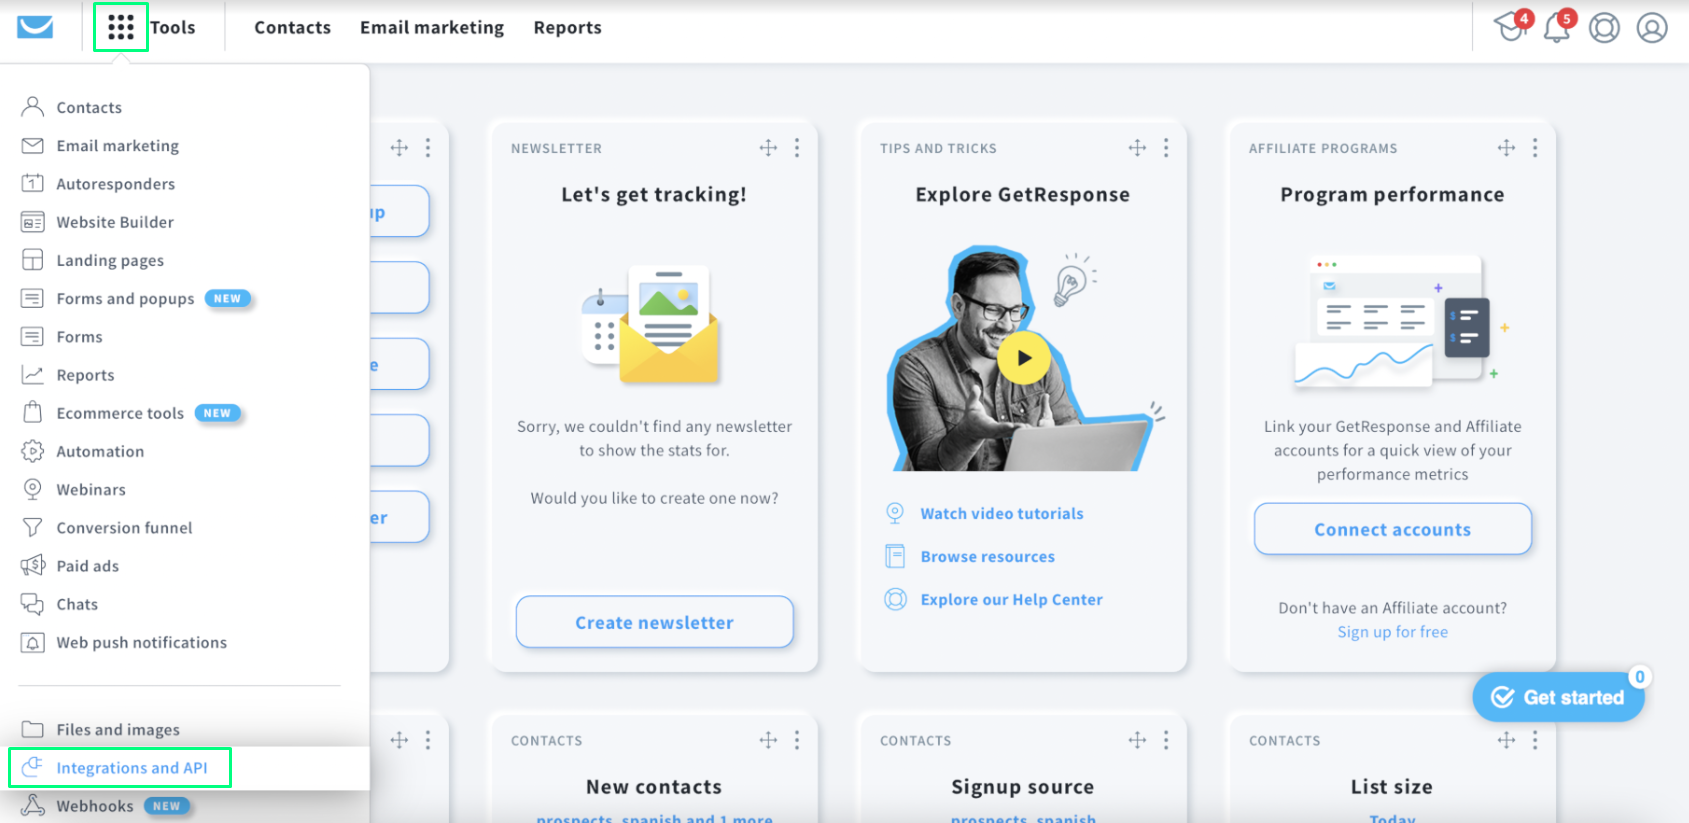Image resolution: width=1689 pixels, height=823 pixels.
Task: Click the Browse resources document icon
Action: point(895,556)
